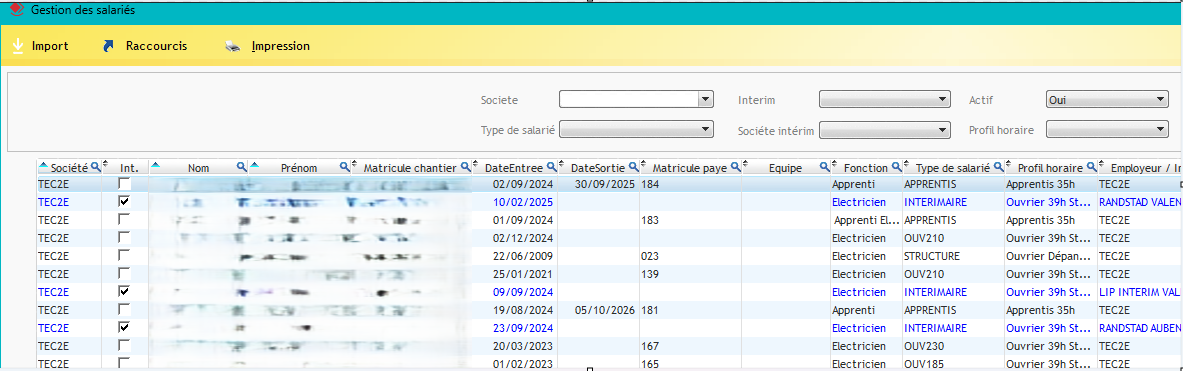Image resolution: width=1183 pixels, height=371 pixels.
Task: Click the search magnifier in DateEntree header
Action: (552, 167)
